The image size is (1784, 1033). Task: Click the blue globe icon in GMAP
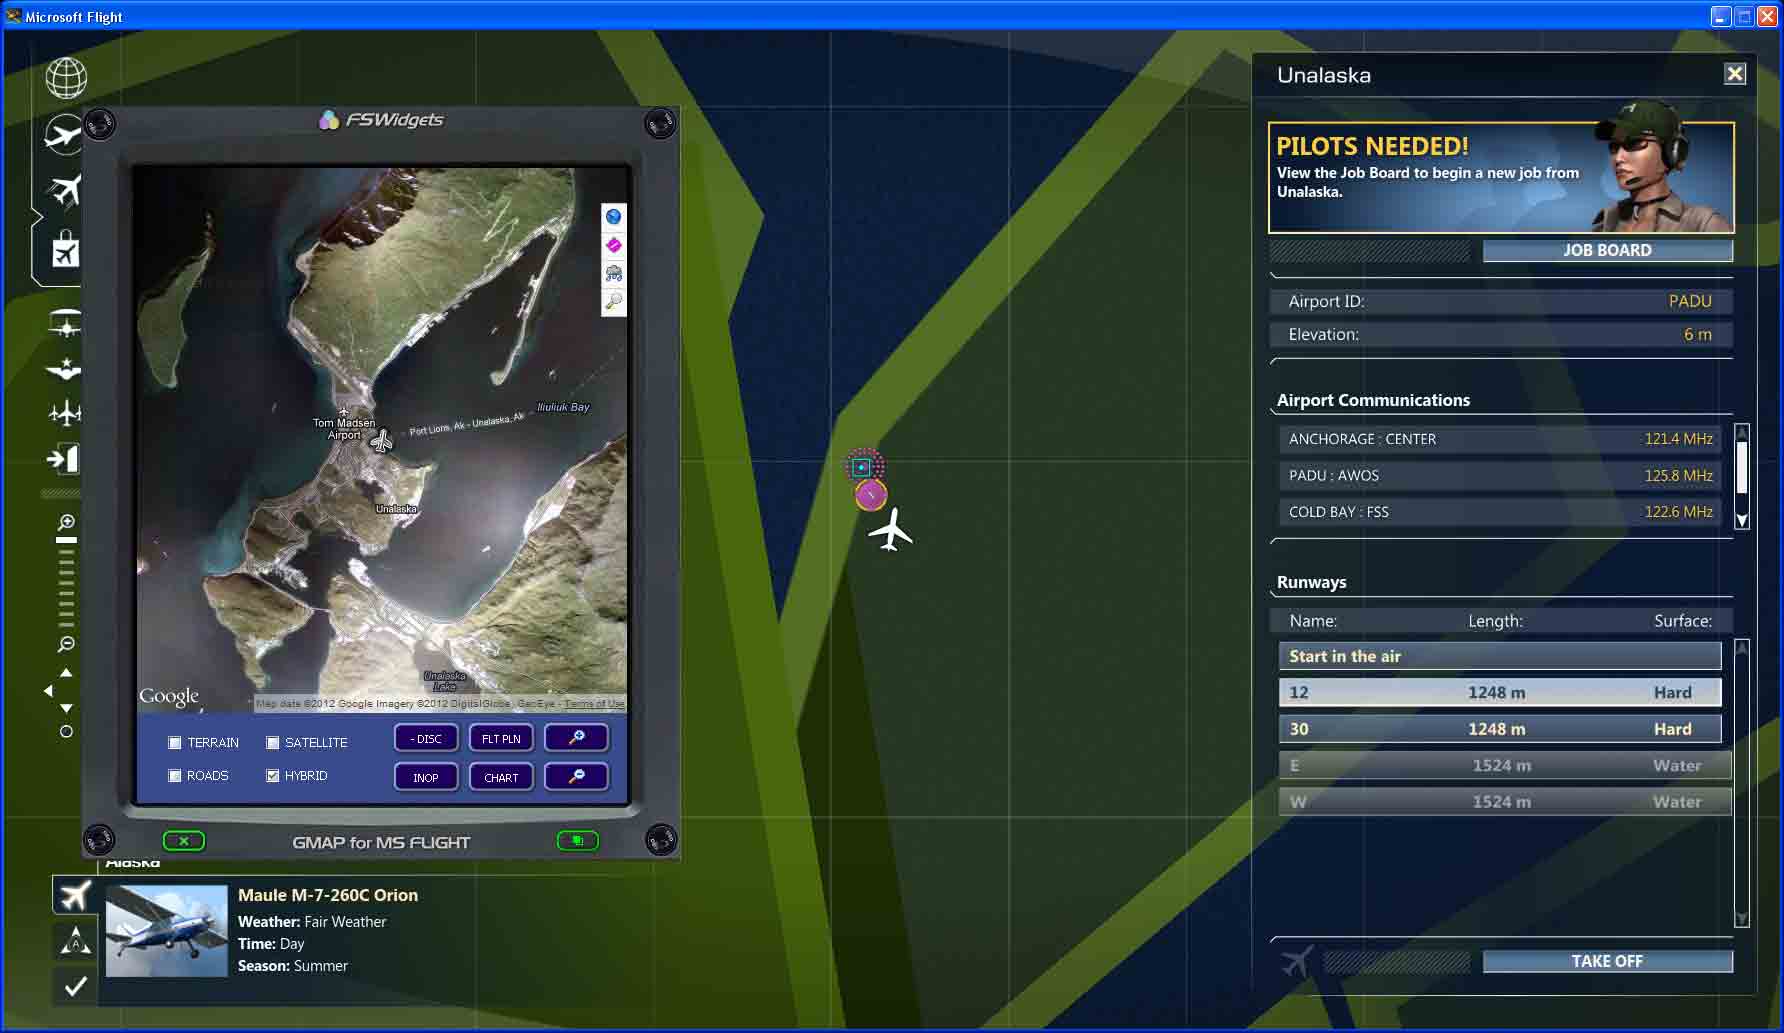pyautogui.click(x=613, y=216)
